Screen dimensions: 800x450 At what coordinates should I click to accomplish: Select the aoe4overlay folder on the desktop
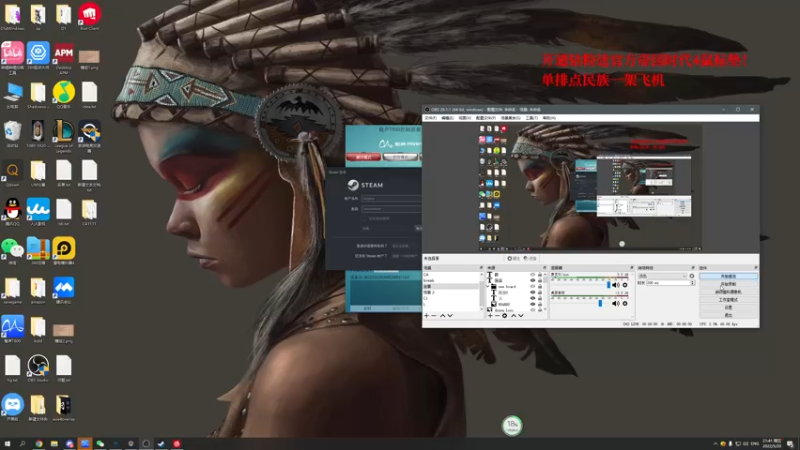click(x=64, y=408)
